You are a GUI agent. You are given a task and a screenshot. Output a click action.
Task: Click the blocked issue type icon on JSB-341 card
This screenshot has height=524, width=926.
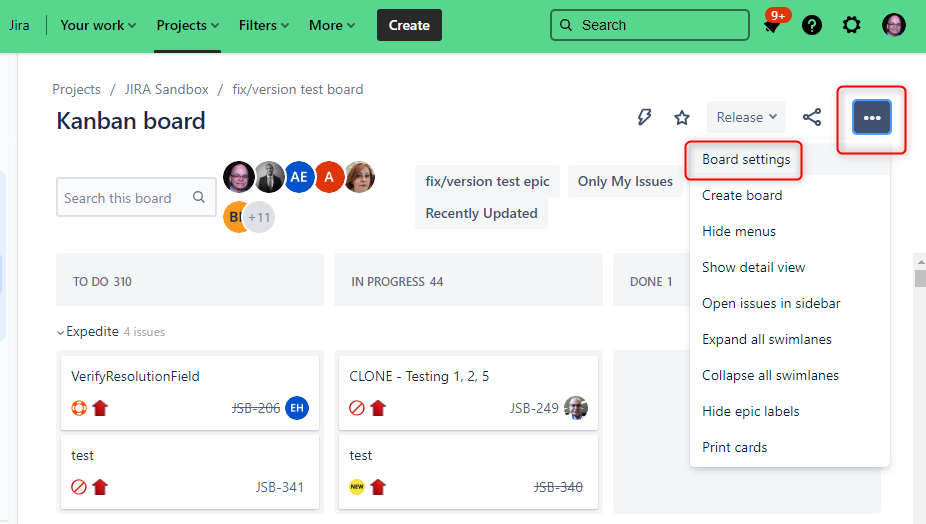point(79,487)
